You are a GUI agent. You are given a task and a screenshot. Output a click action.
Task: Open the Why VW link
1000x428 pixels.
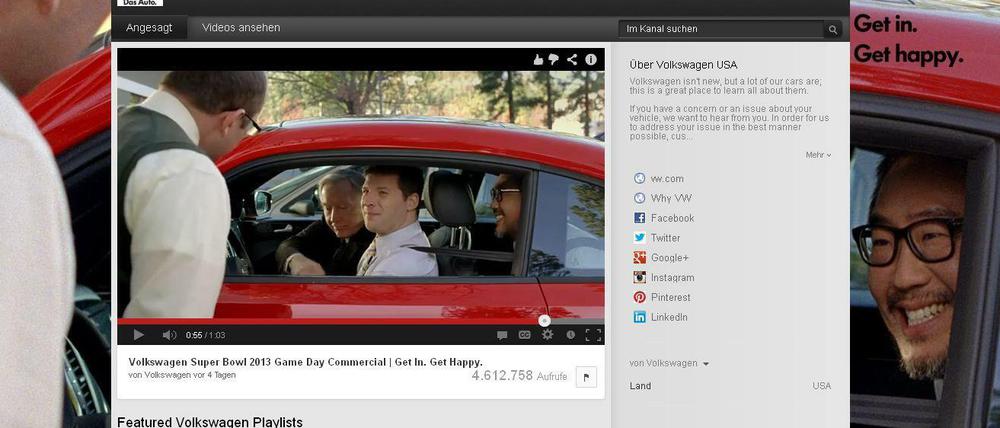(671, 198)
